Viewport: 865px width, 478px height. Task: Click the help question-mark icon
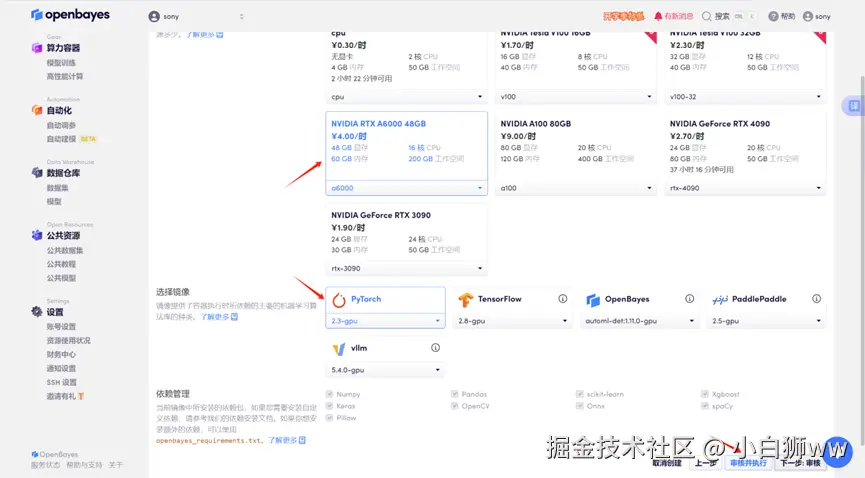(773, 17)
